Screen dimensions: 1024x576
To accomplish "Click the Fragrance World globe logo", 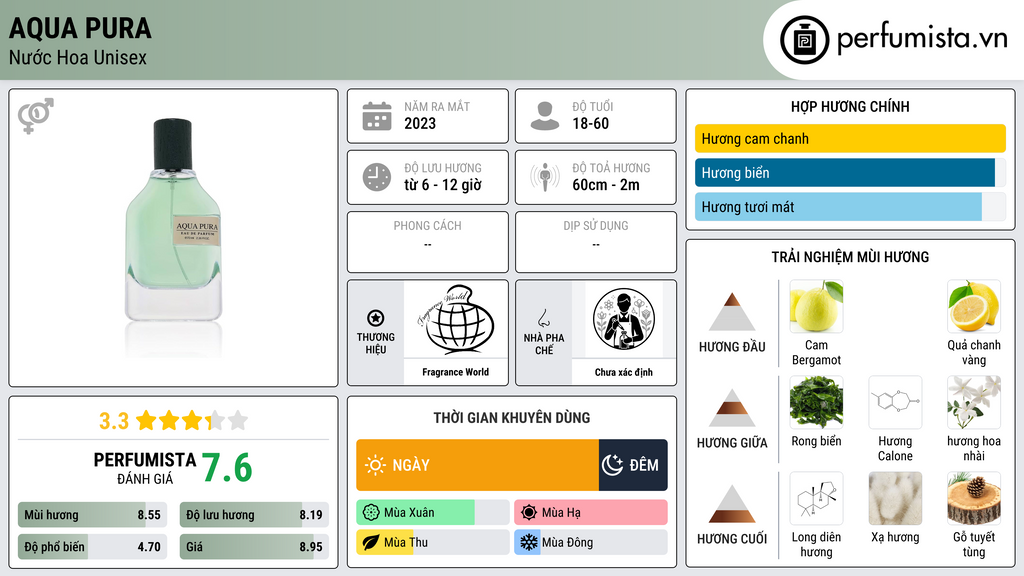I will 456,320.
